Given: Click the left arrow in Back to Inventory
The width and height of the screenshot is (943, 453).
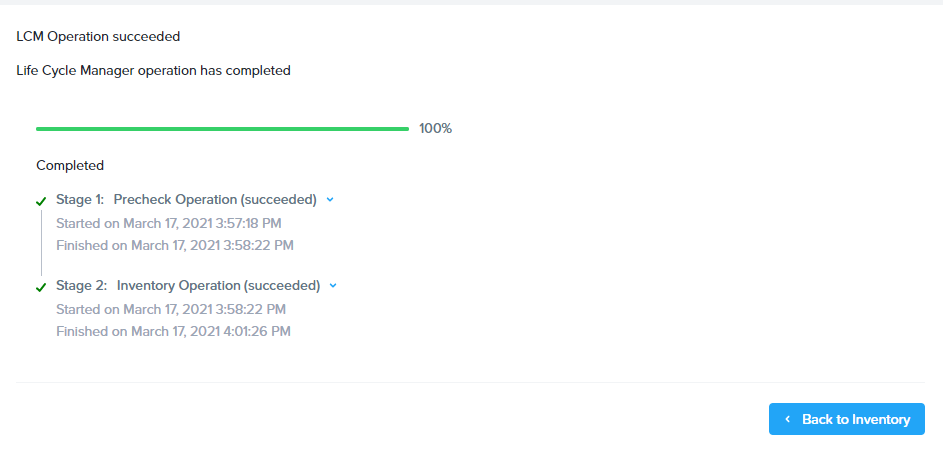Looking at the screenshot, I should [787, 419].
